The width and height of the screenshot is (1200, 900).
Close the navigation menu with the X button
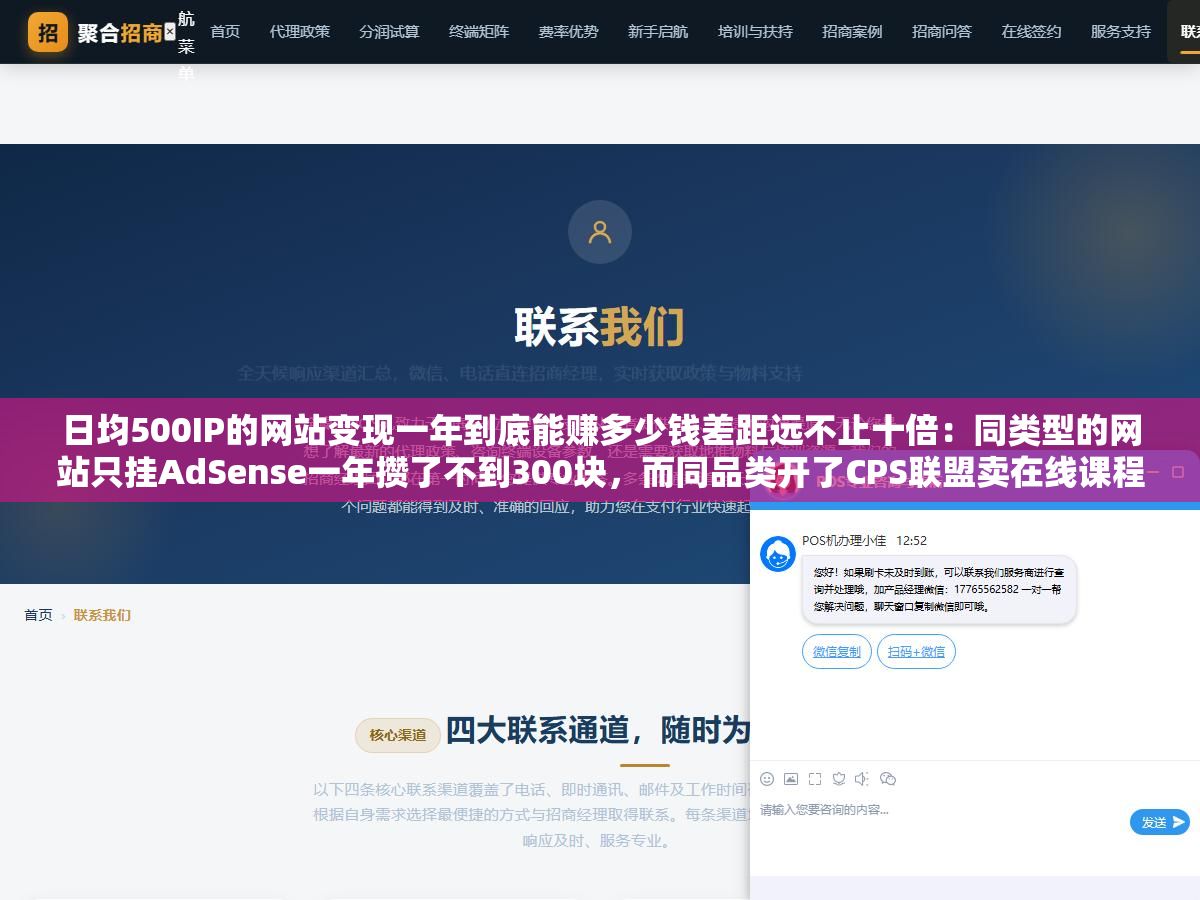[169, 32]
